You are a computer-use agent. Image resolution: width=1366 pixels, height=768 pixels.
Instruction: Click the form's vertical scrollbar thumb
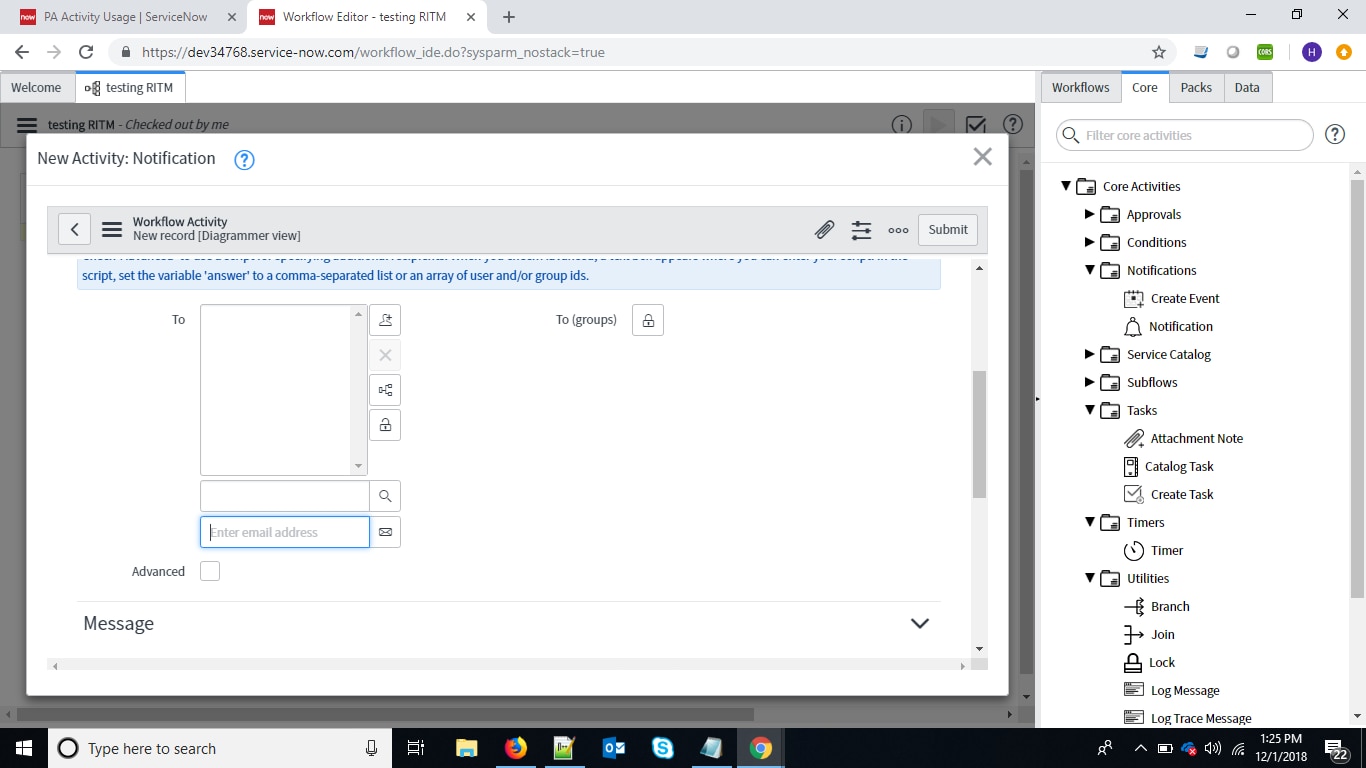pyautogui.click(x=980, y=434)
